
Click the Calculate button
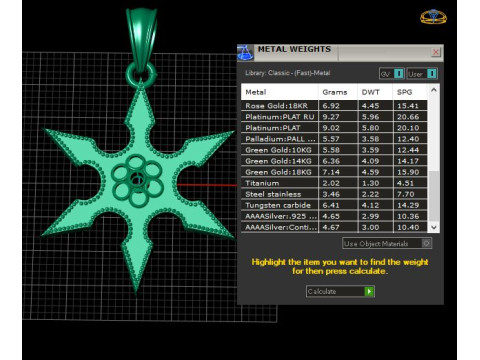click(340, 291)
